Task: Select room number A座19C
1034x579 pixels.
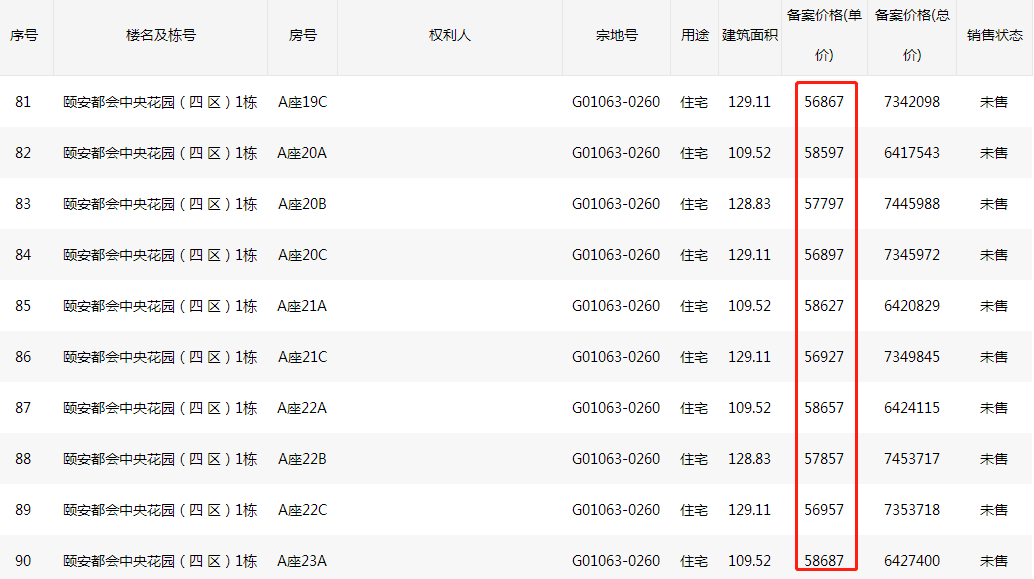Action: [303, 102]
